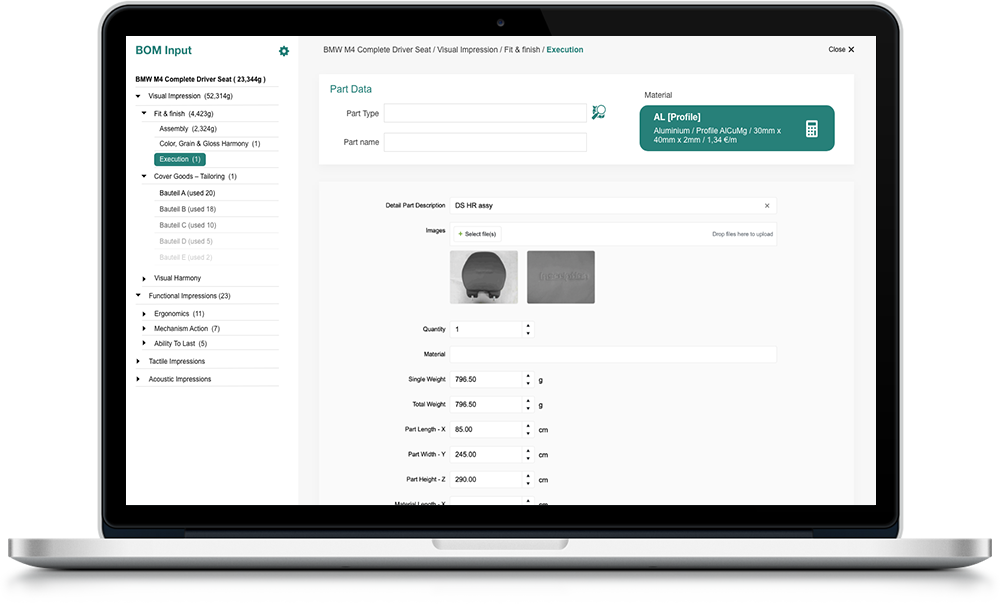The height and width of the screenshot is (604, 1000).
Task: Expand the Acoustic Impressions node
Action: pyautogui.click(x=138, y=379)
